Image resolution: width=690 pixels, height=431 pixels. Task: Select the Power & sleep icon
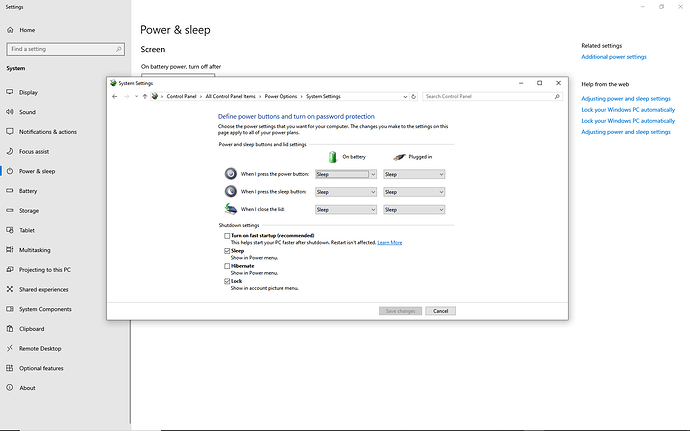[10, 171]
